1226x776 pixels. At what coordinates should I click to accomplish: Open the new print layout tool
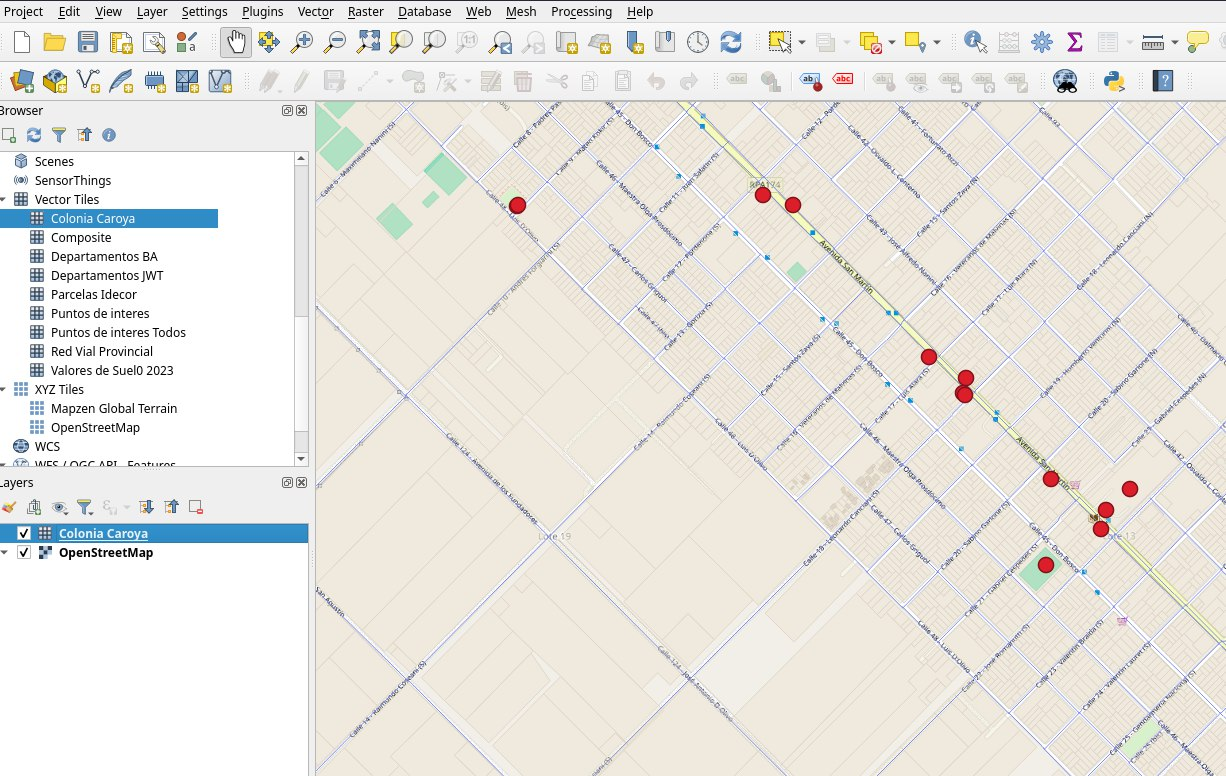(121, 42)
